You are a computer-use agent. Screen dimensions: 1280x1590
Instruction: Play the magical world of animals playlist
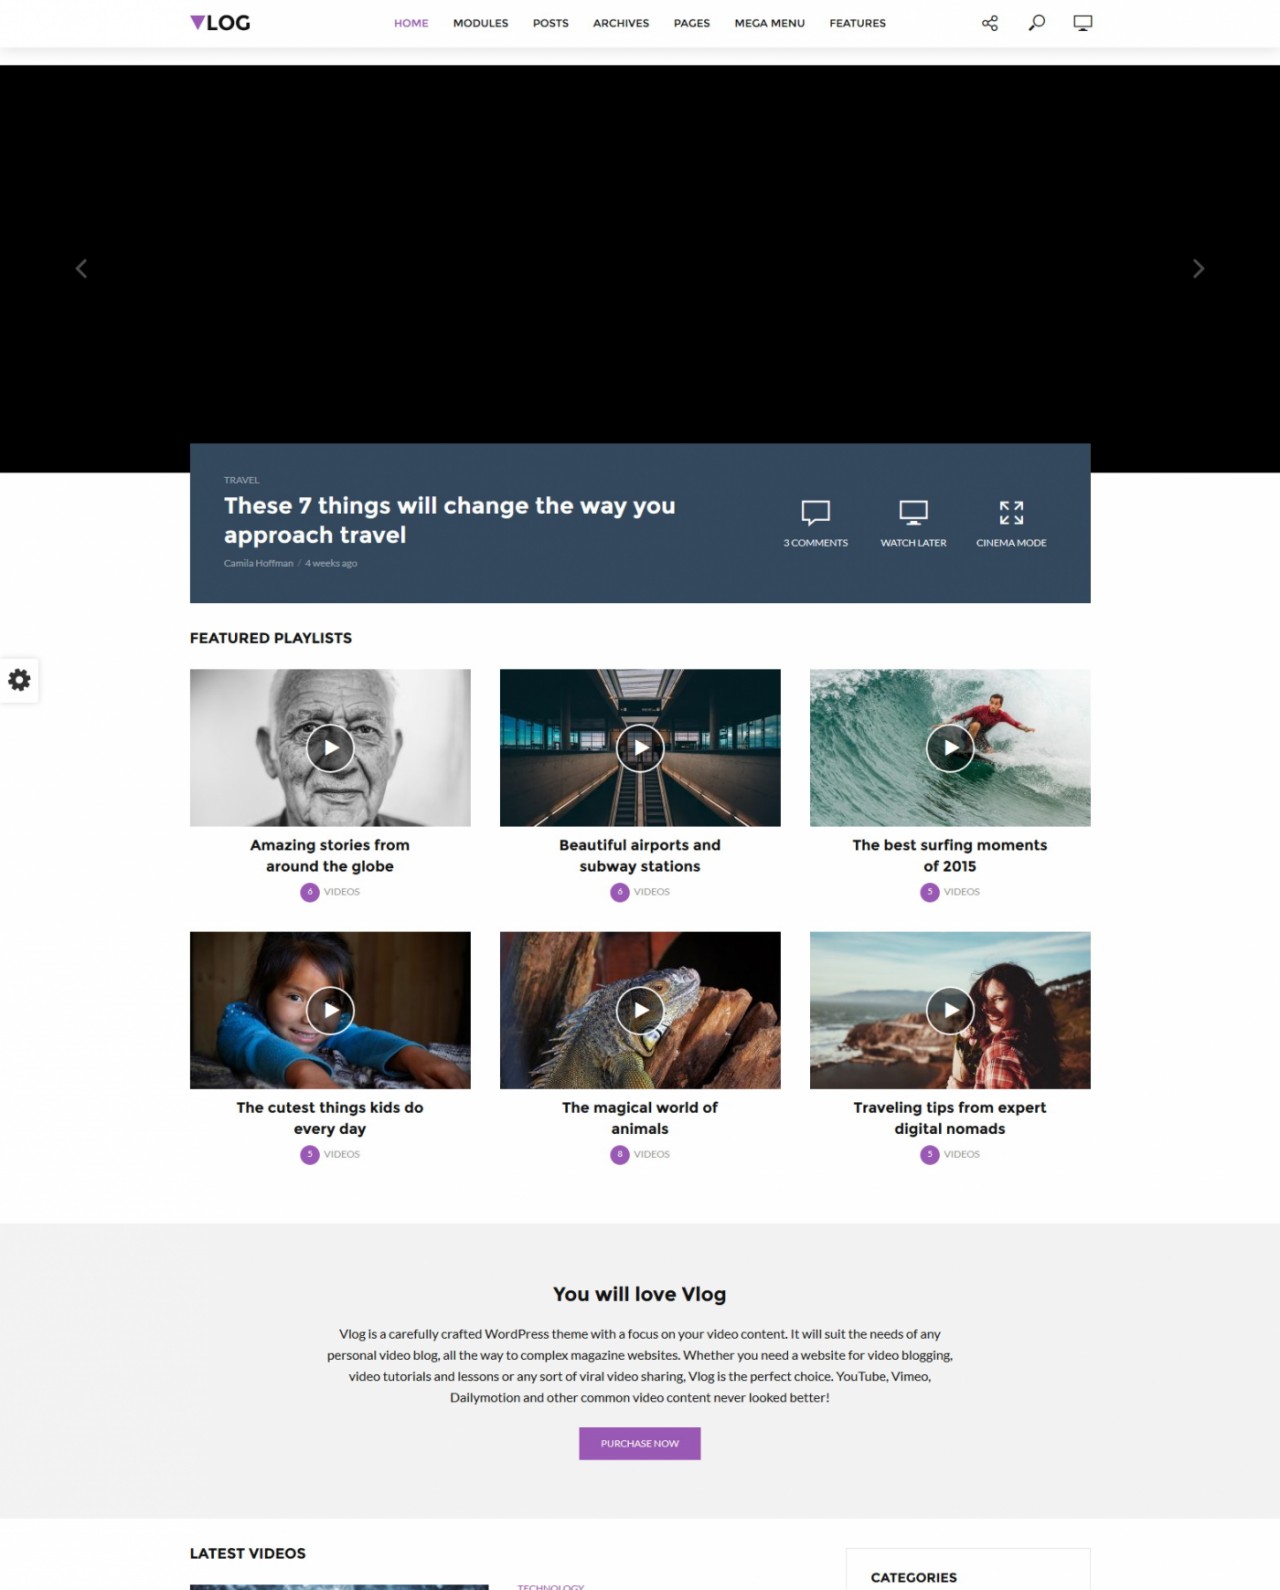[x=640, y=1011]
